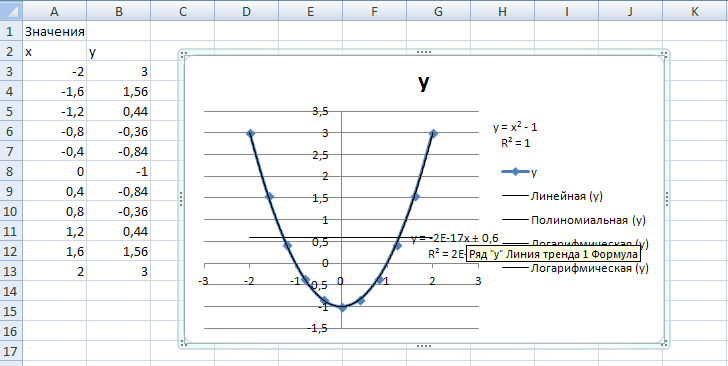The width and height of the screenshot is (728, 366).
Task: Select row header 8
Action: tap(11, 172)
